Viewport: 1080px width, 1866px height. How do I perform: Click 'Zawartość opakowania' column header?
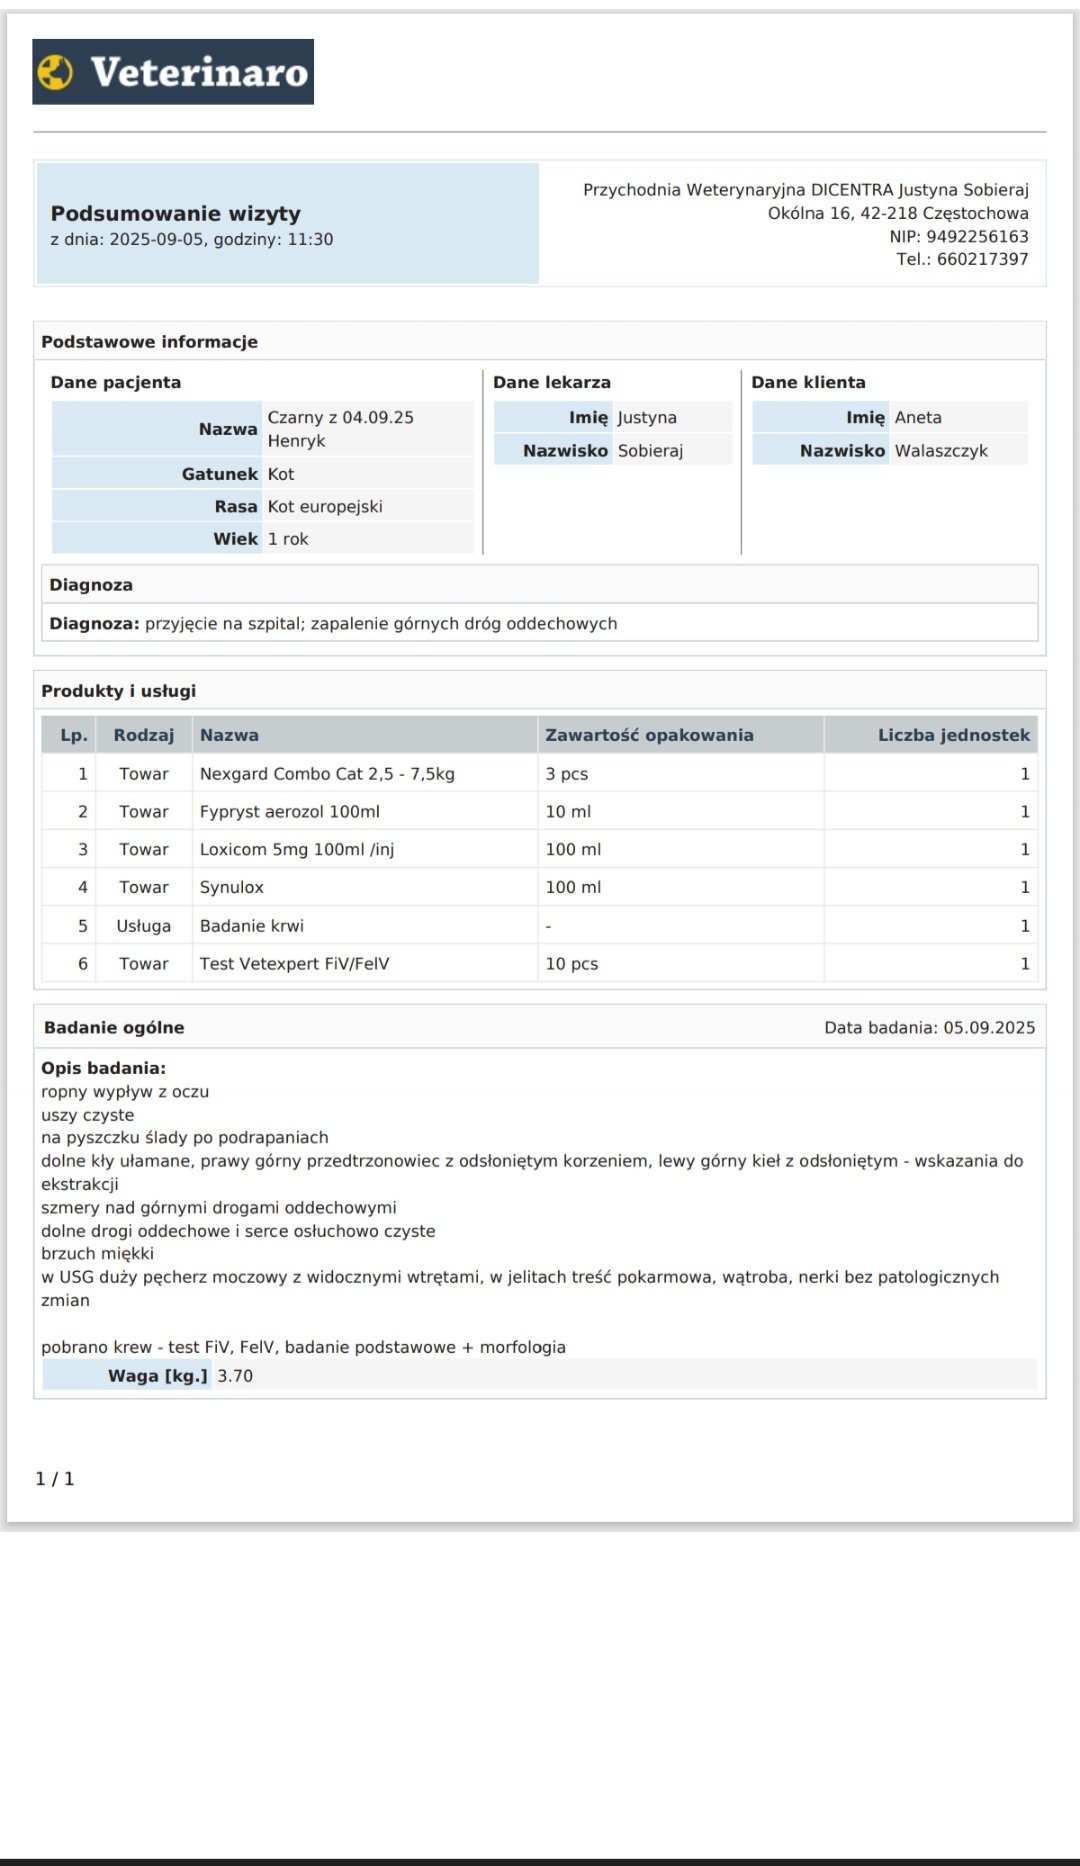649,735
